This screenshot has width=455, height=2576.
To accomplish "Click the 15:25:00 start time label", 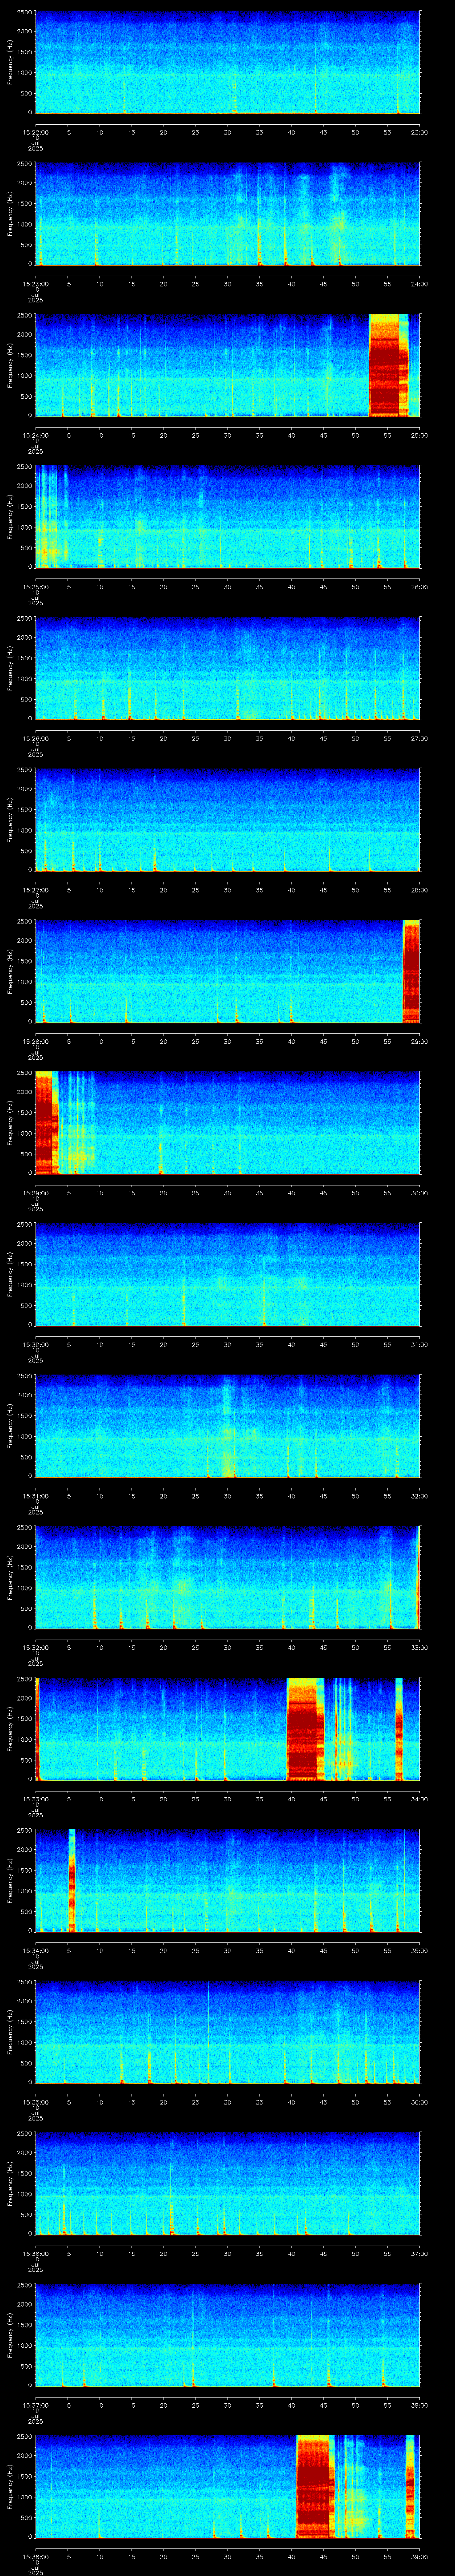I will tap(35, 587).
